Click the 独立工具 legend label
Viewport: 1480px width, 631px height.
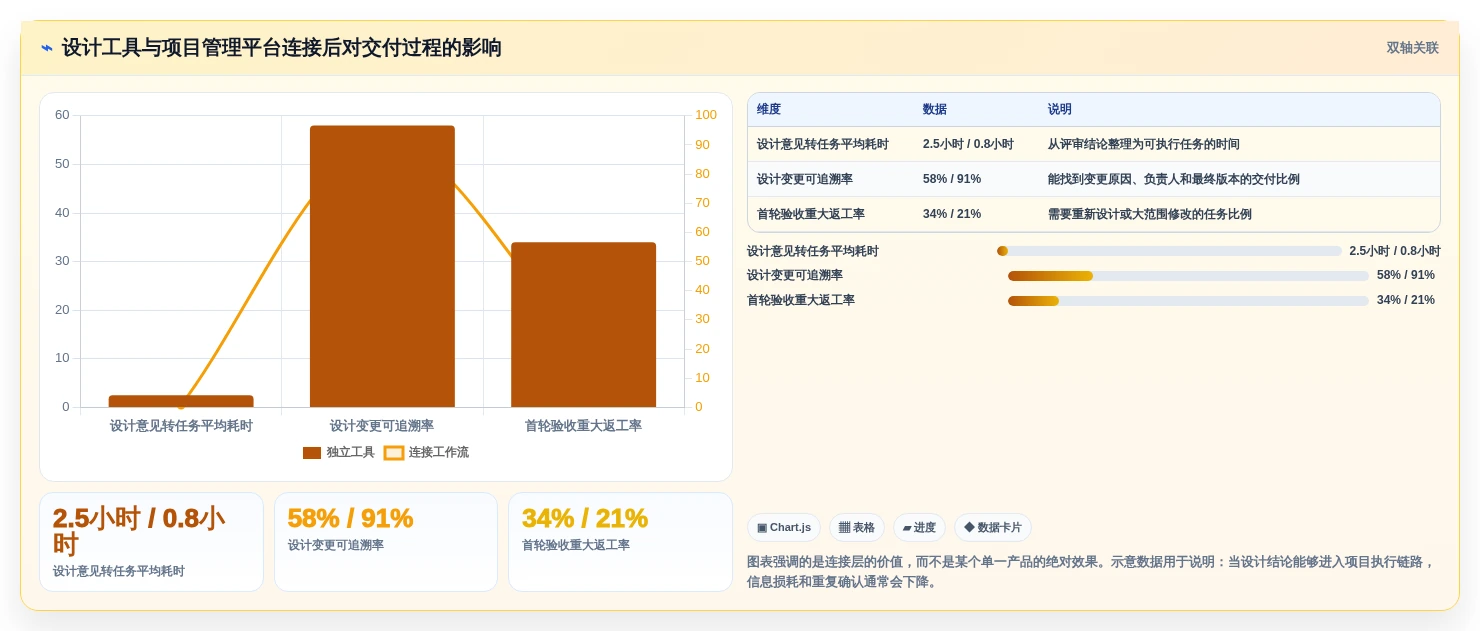[x=351, y=453]
